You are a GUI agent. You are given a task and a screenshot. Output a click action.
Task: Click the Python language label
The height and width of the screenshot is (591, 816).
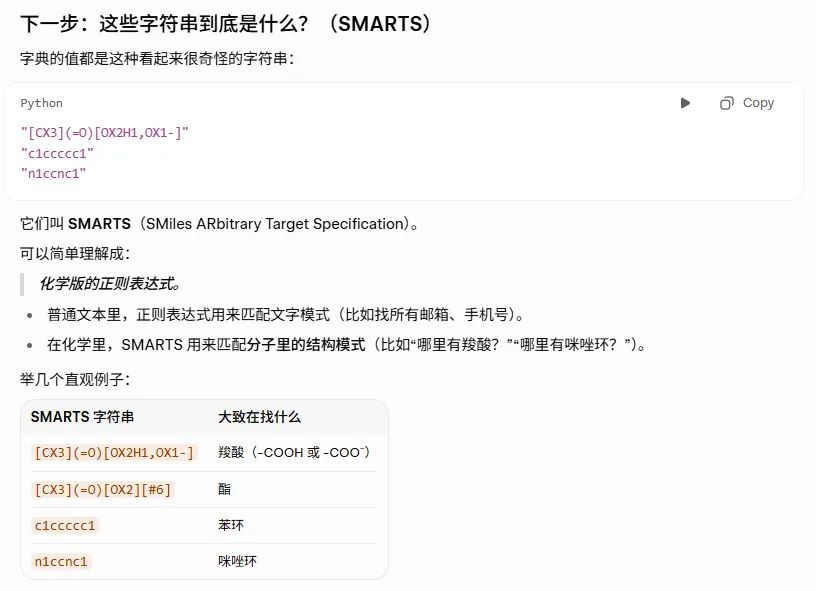click(x=42, y=103)
